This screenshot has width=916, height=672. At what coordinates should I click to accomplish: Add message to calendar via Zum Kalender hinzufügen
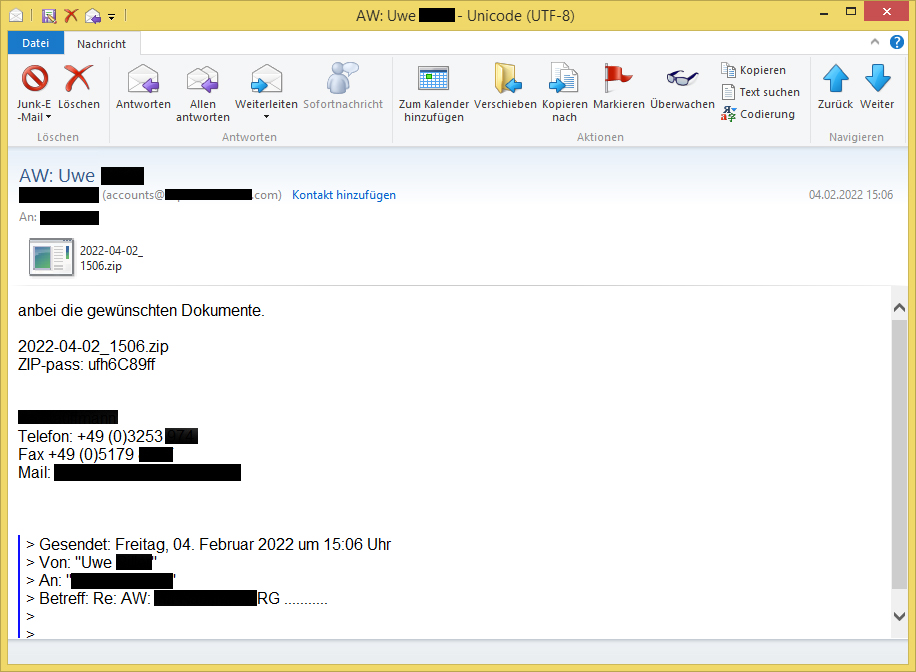click(433, 93)
